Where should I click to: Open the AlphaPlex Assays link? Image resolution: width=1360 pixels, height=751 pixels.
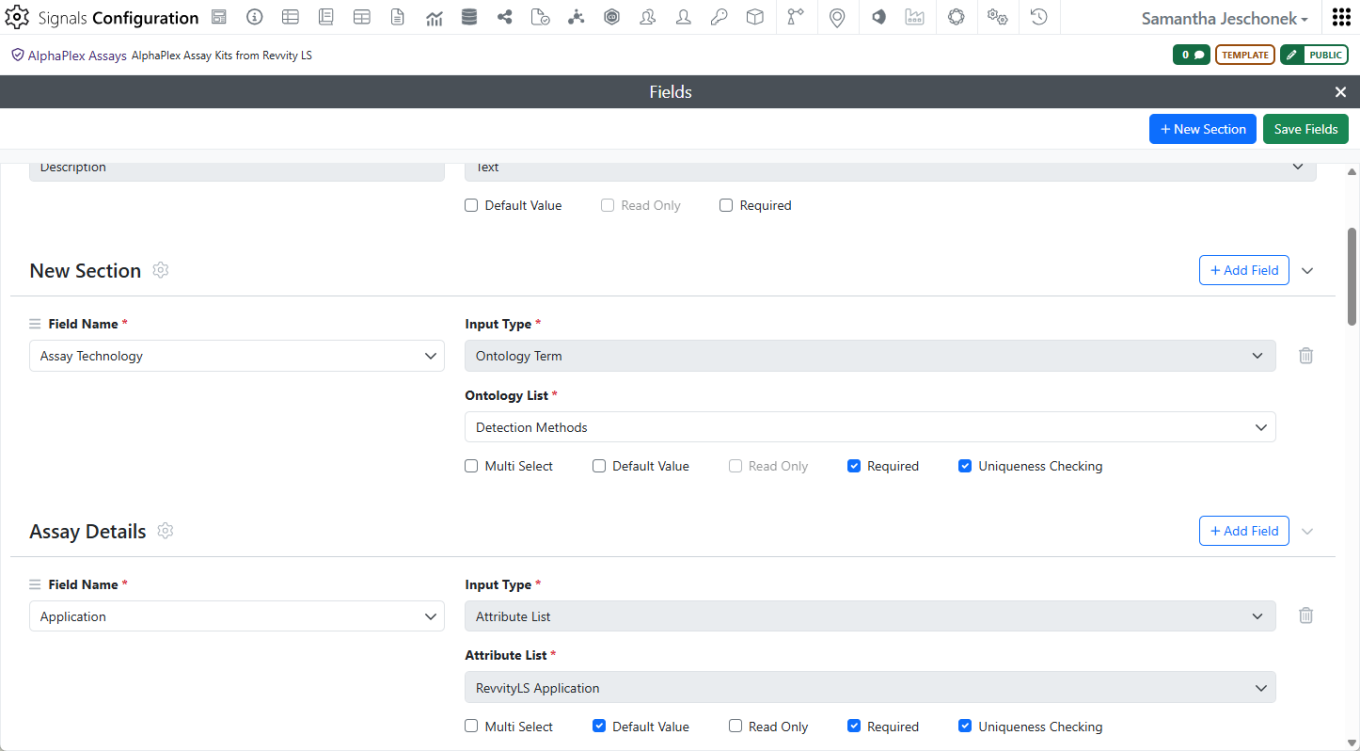click(79, 56)
